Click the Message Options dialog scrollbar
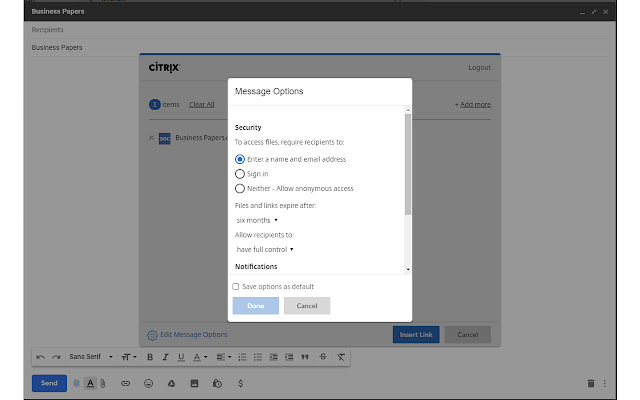The width and height of the screenshot is (640, 400). click(x=407, y=165)
